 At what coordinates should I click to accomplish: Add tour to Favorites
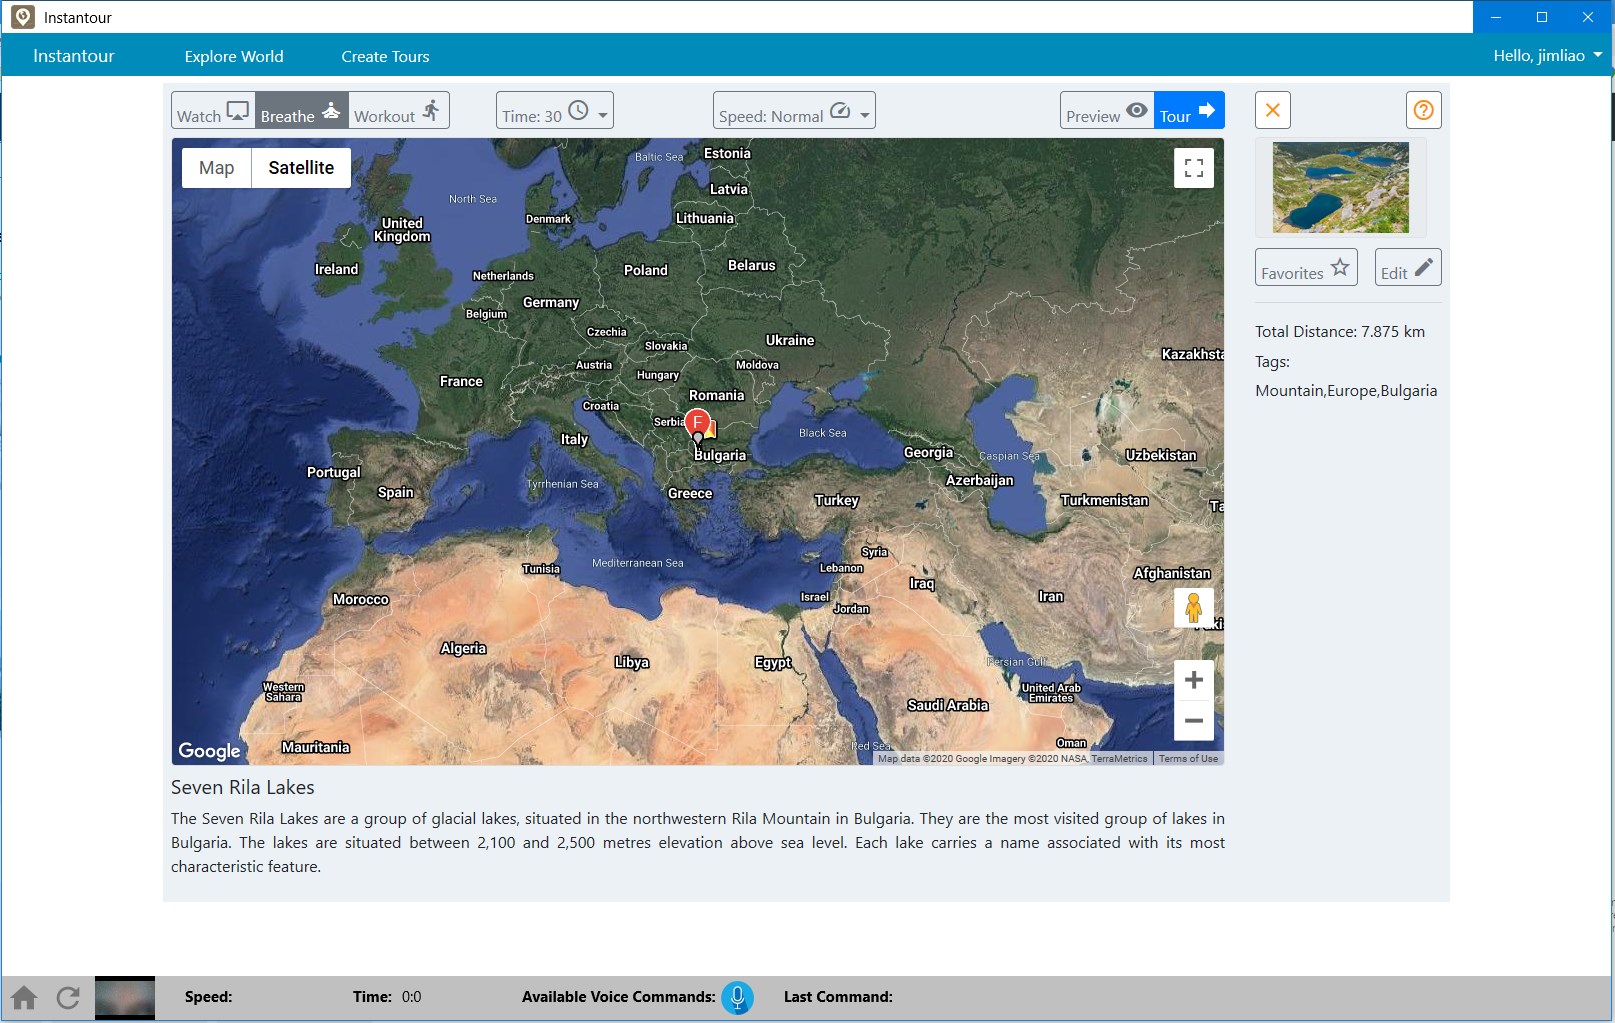tap(1306, 268)
